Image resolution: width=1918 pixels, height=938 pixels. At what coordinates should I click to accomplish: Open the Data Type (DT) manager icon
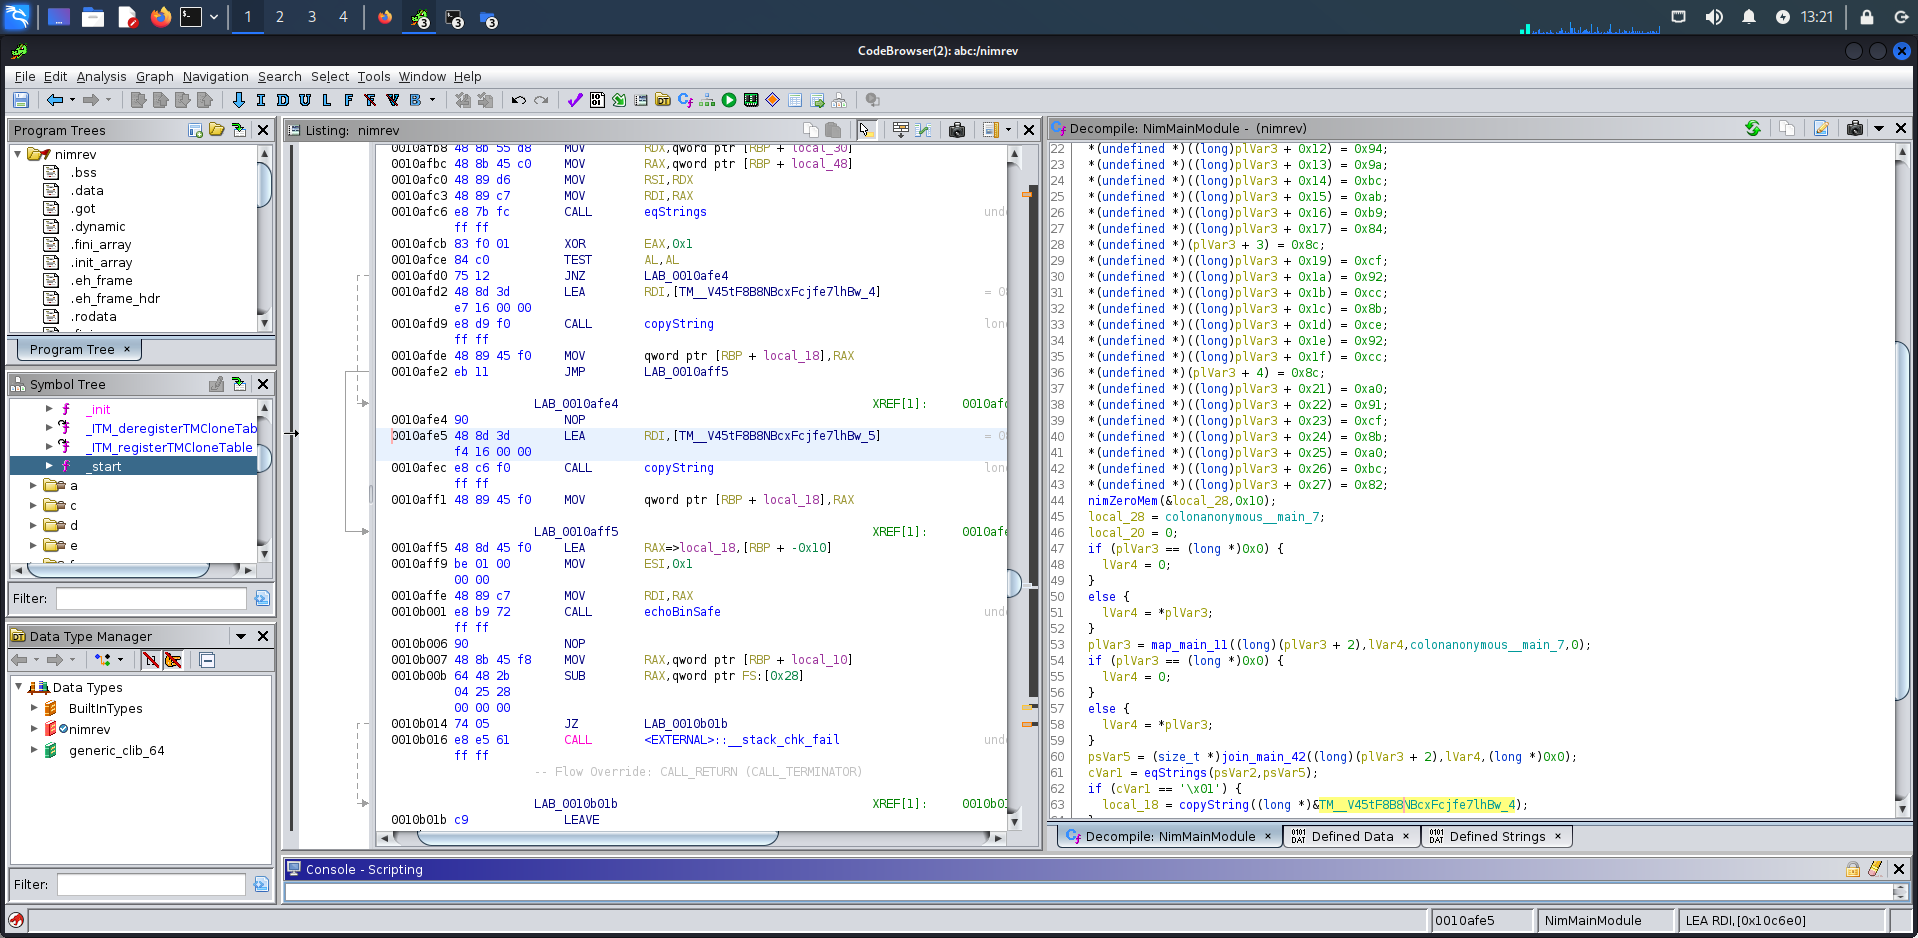[663, 100]
